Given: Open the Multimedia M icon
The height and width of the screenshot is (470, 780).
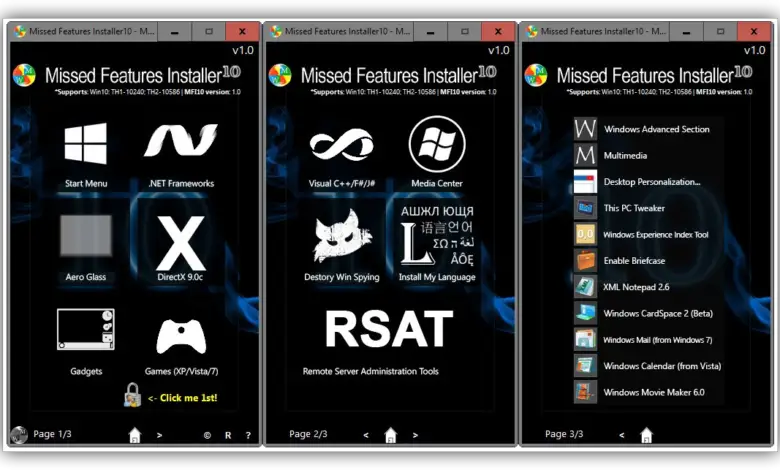Looking at the screenshot, I should click(x=585, y=155).
